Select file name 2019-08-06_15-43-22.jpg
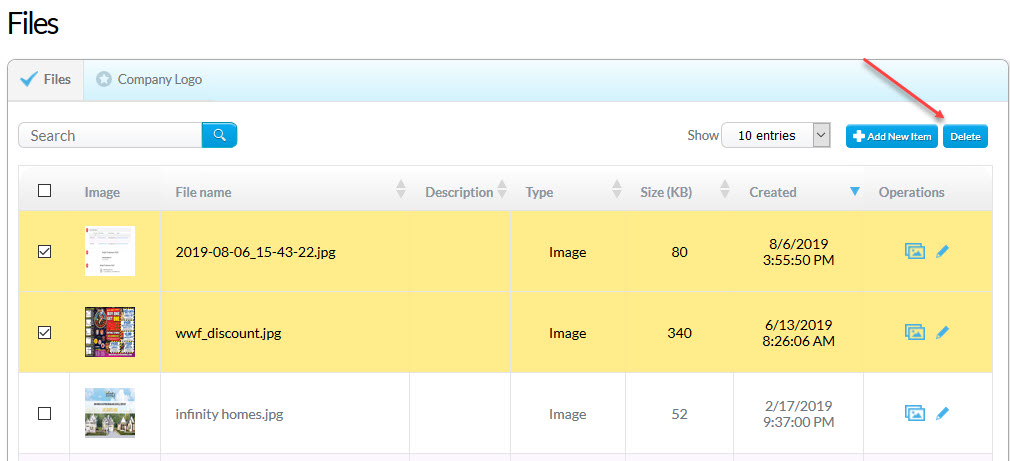 click(x=255, y=252)
